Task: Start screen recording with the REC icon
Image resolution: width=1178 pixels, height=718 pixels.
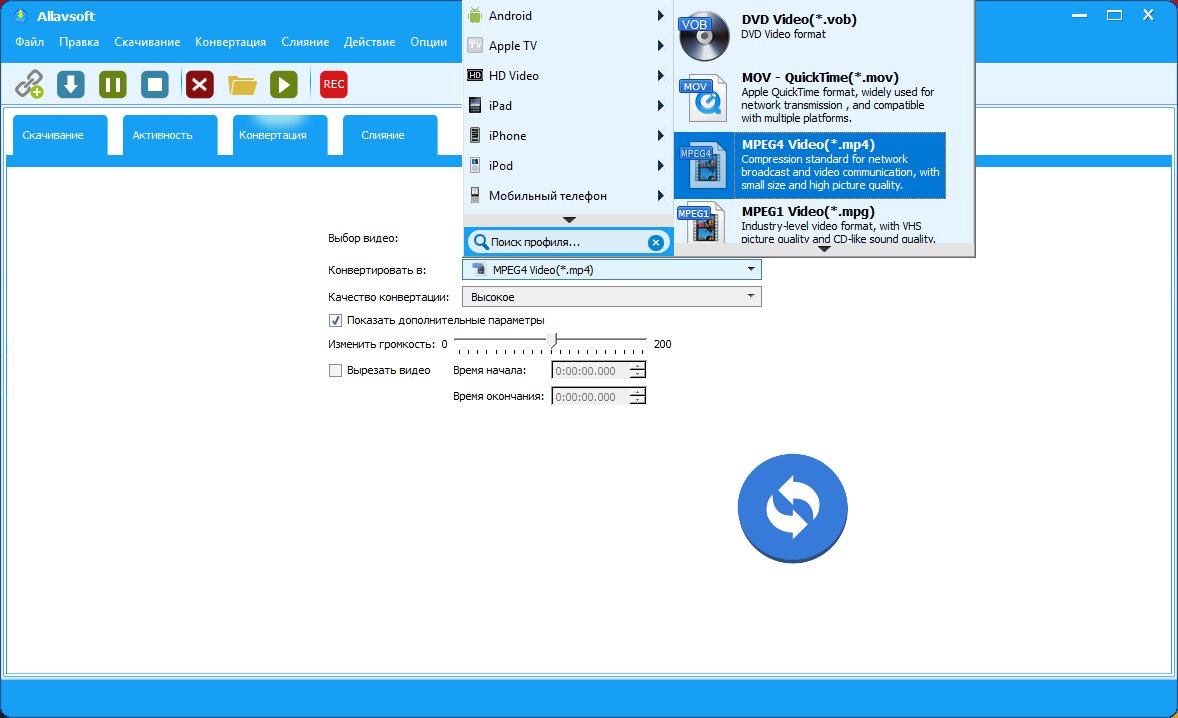Action: tap(334, 85)
